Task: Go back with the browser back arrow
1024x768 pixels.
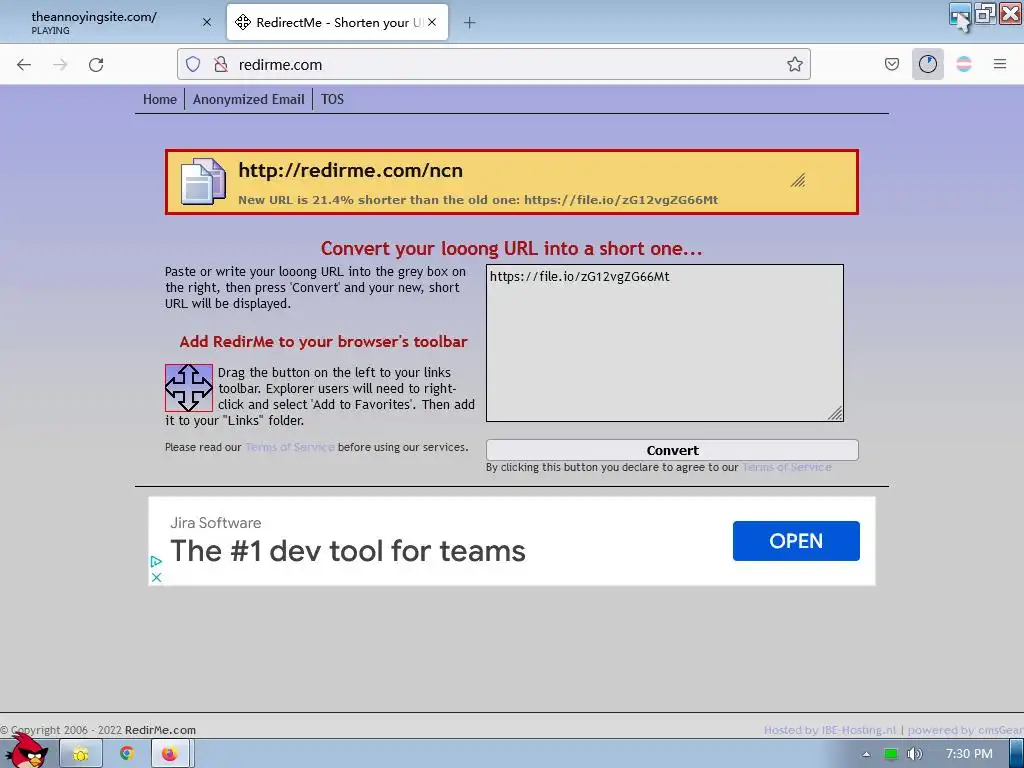Action: (x=24, y=65)
